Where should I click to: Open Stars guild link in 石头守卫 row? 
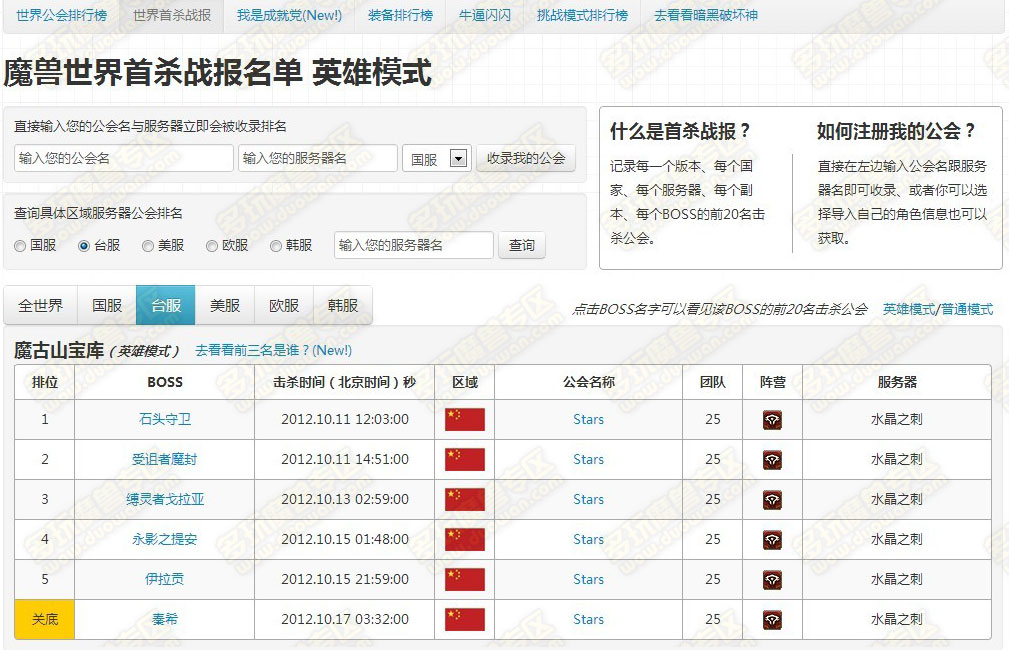tap(588, 420)
